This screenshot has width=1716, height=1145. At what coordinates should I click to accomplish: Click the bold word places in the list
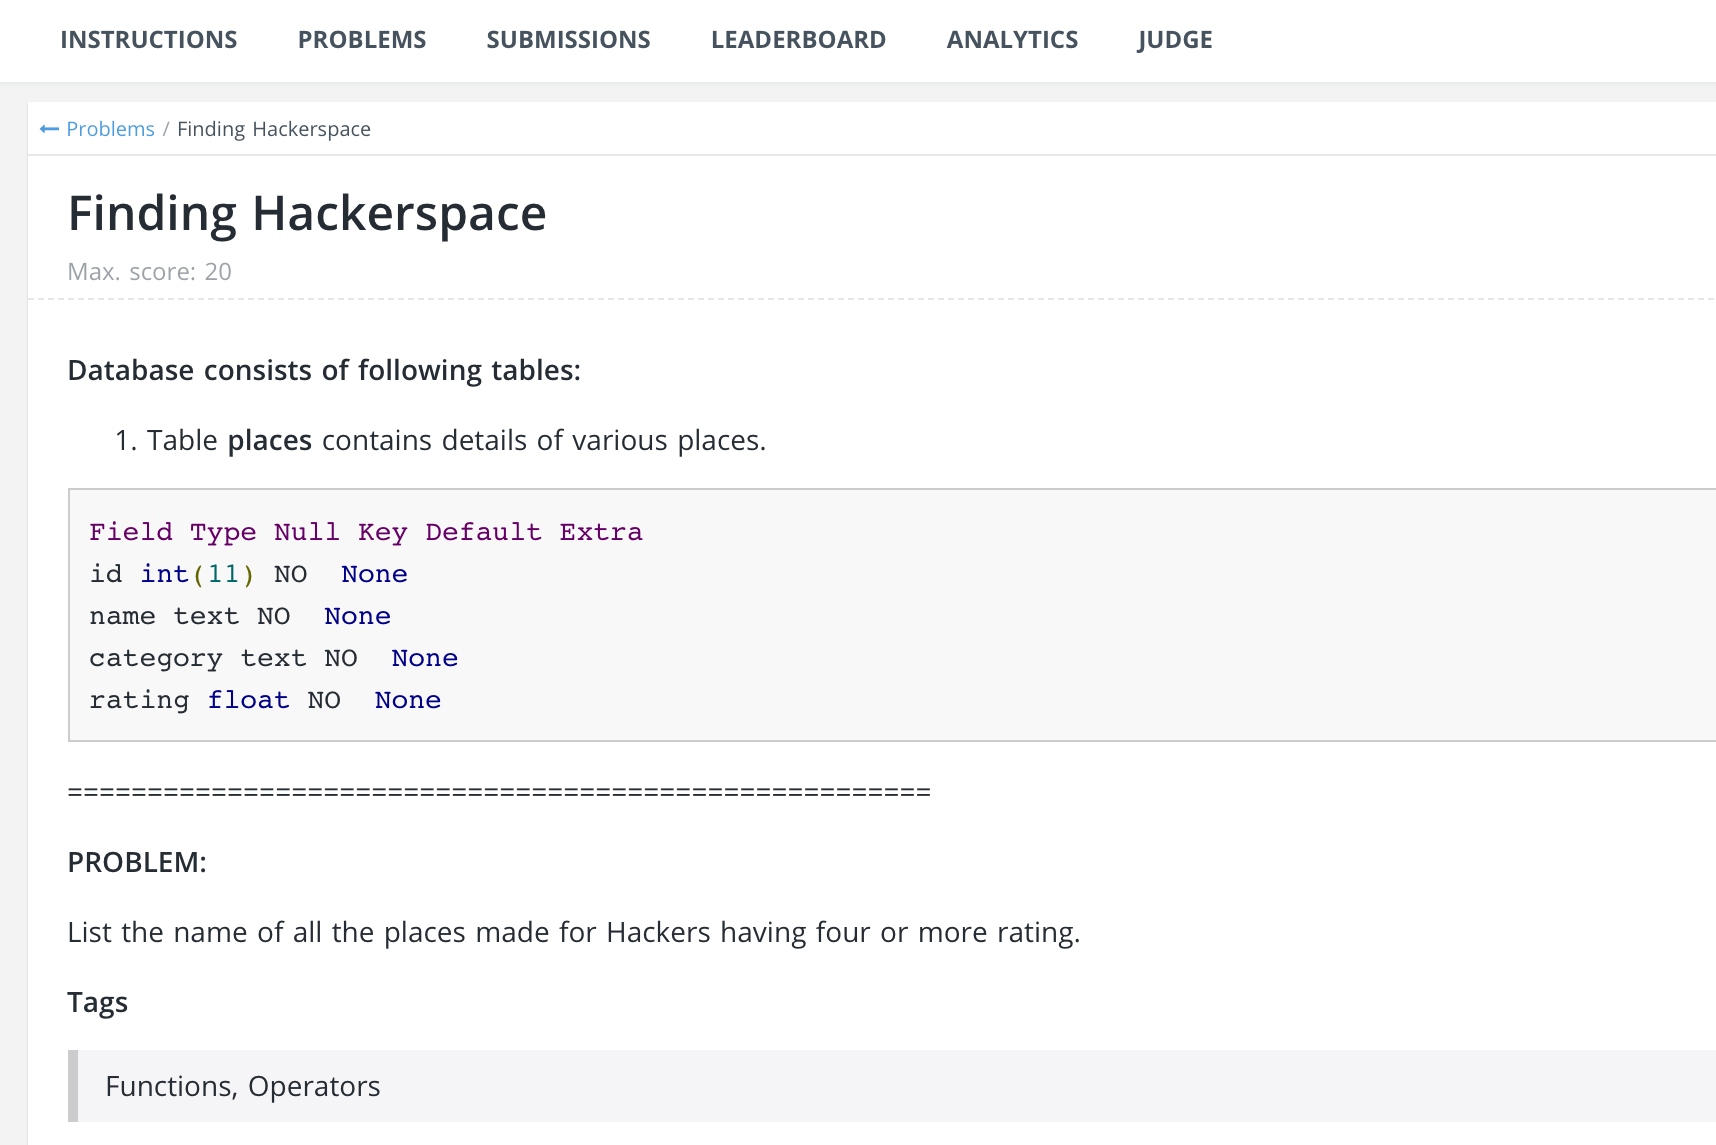pyautogui.click(x=270, y=441)
